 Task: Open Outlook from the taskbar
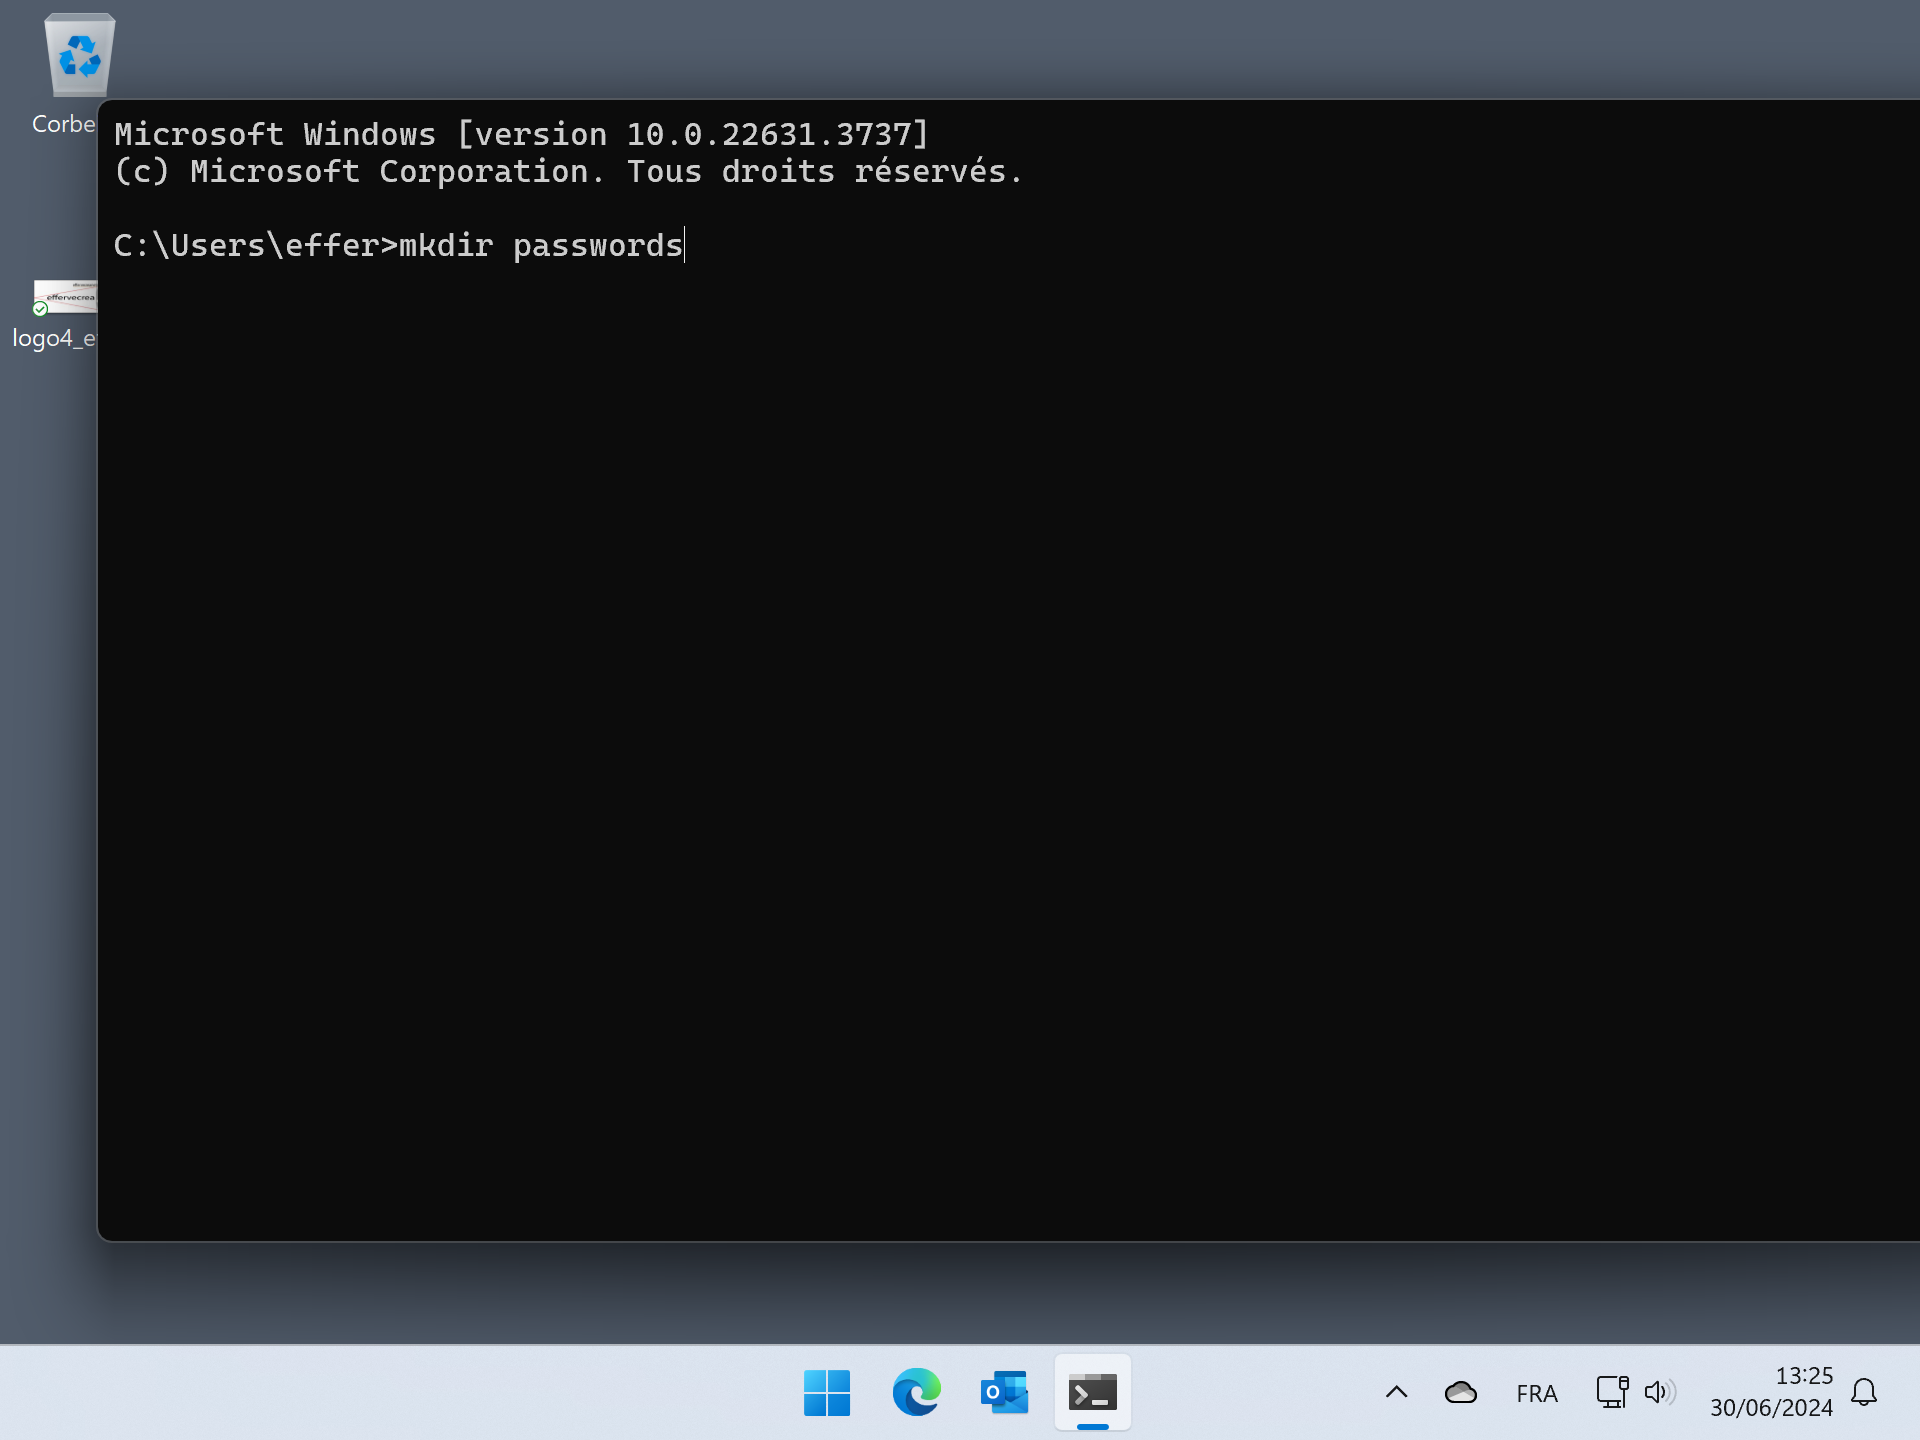(x=1004, y=1392)
